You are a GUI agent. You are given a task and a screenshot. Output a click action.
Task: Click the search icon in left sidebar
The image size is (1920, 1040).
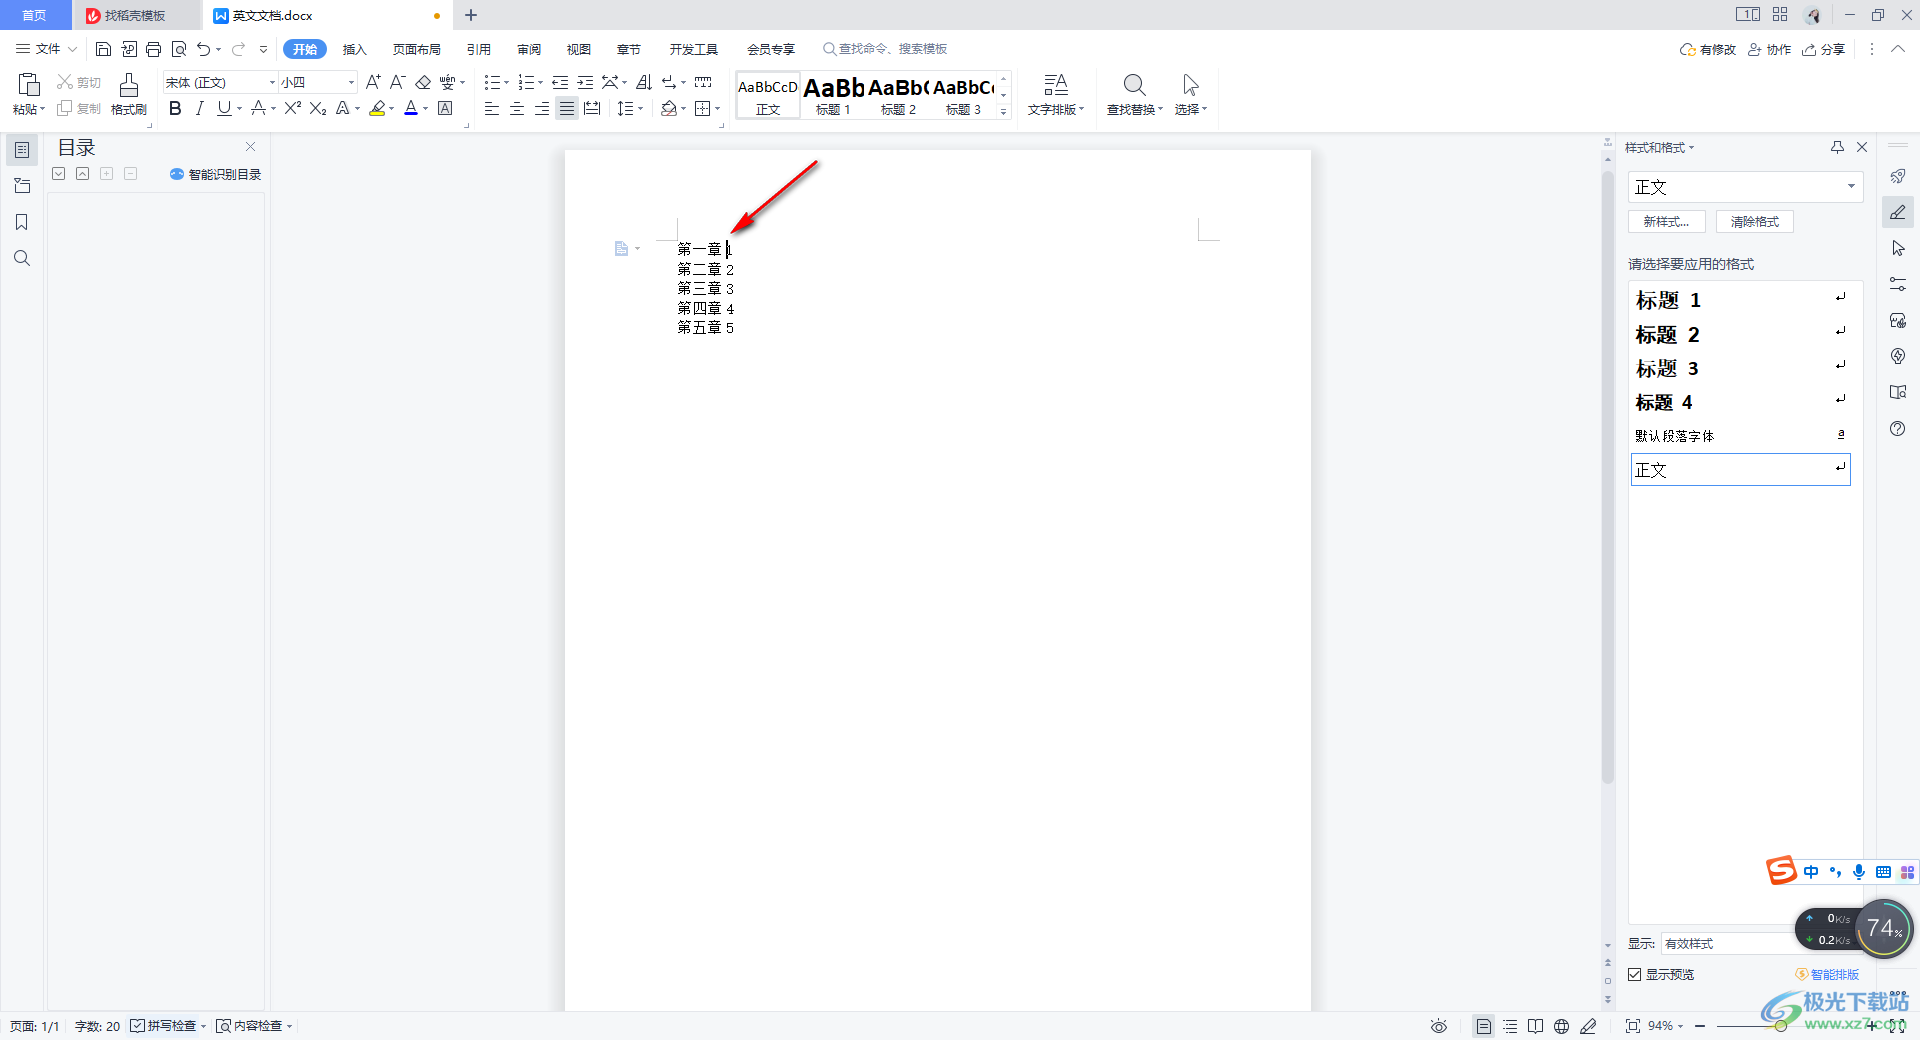21,258
